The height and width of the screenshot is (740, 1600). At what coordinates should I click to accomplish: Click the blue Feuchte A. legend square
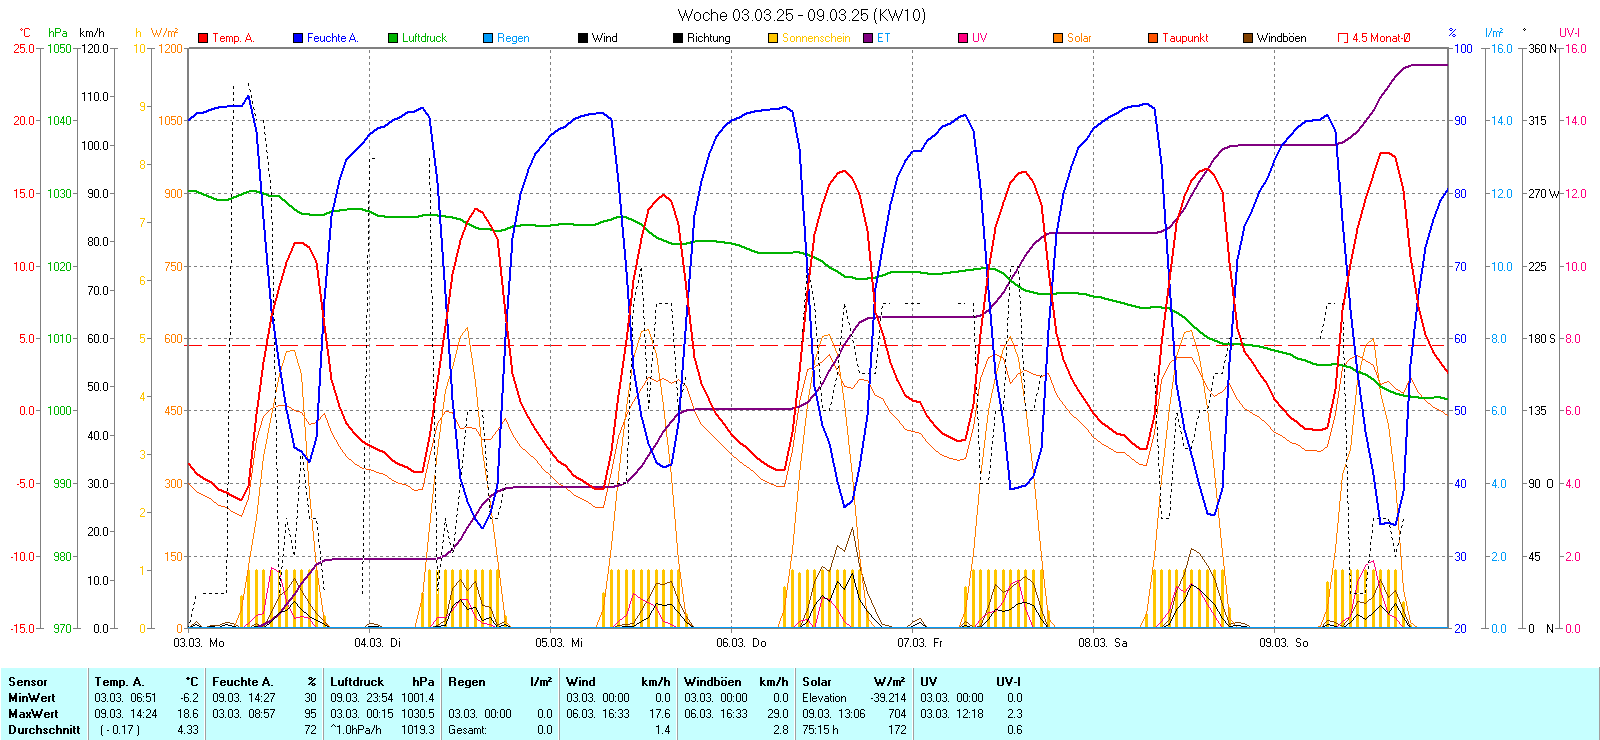[298, 38]
